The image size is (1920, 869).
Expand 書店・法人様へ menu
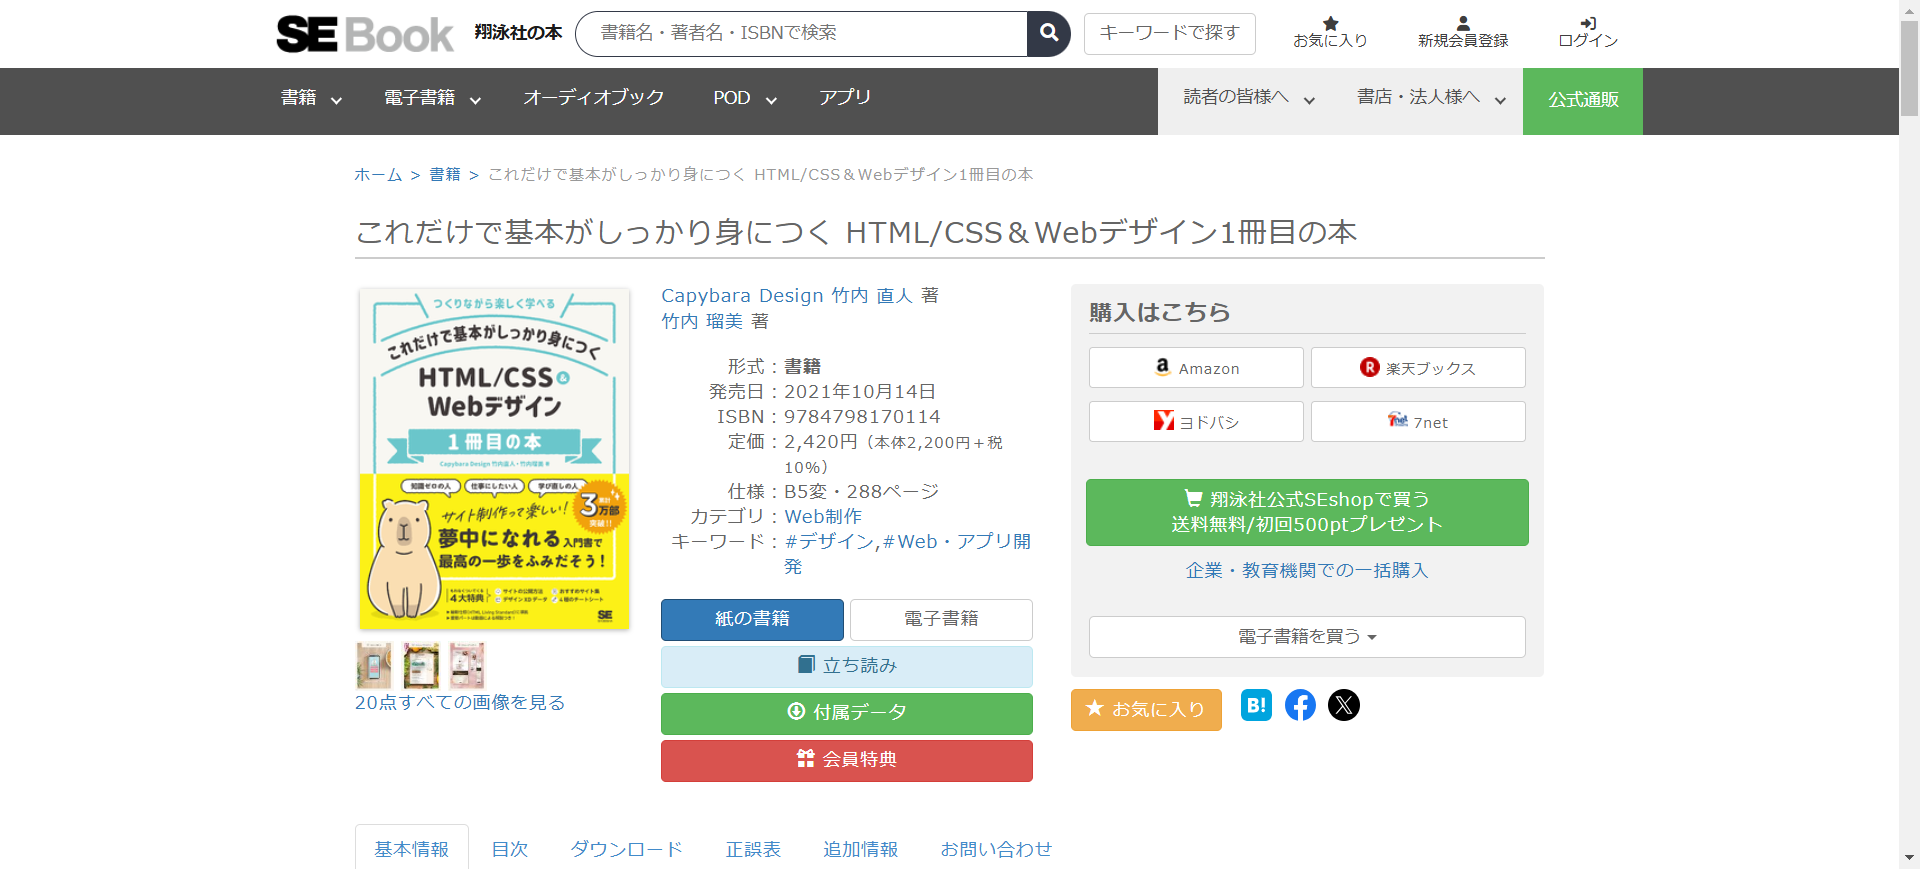pos(1431,98)
